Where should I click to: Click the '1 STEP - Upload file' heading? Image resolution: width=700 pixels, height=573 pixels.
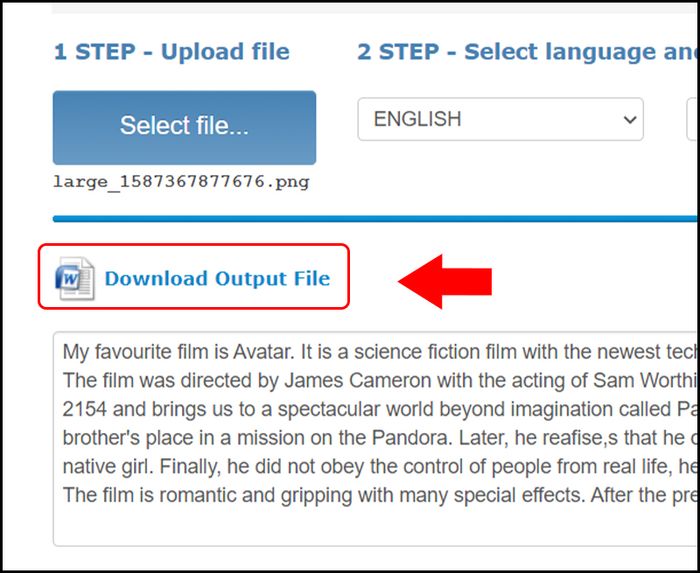click(171, 52)
